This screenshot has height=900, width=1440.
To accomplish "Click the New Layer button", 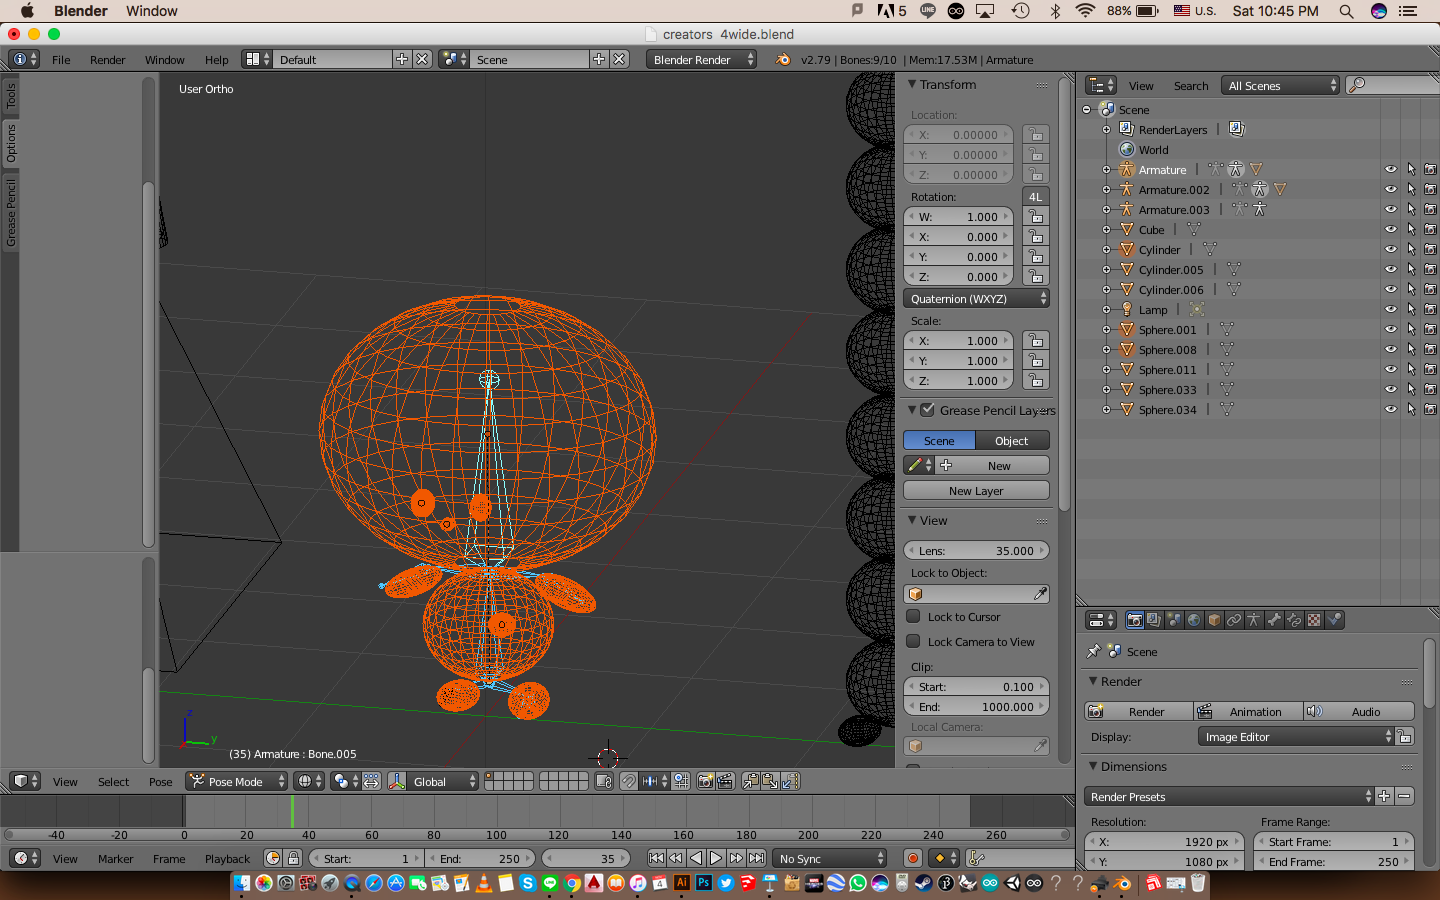I will pos(976,491).
